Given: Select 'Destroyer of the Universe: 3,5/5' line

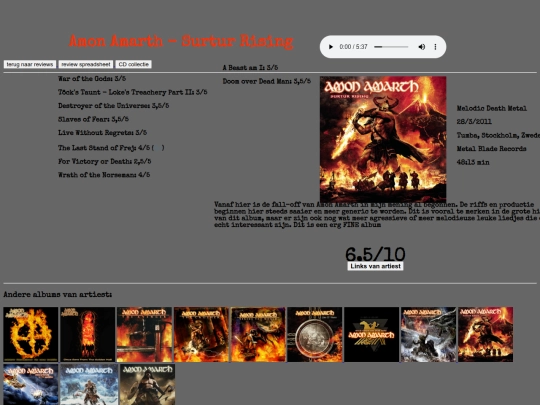Looking at the screenshot, I should pos(114,106).
